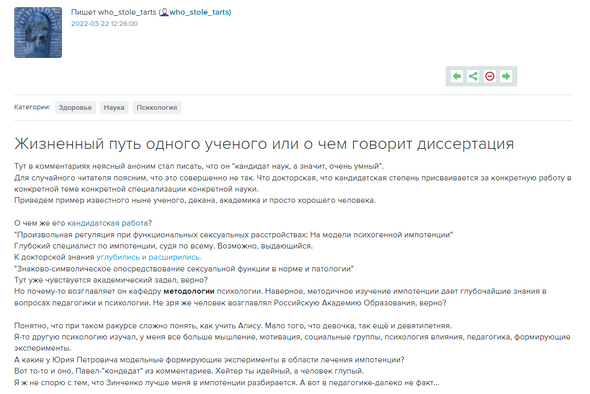Click the 'Категории:' label
590x394 pixels.
coord(32,107)
